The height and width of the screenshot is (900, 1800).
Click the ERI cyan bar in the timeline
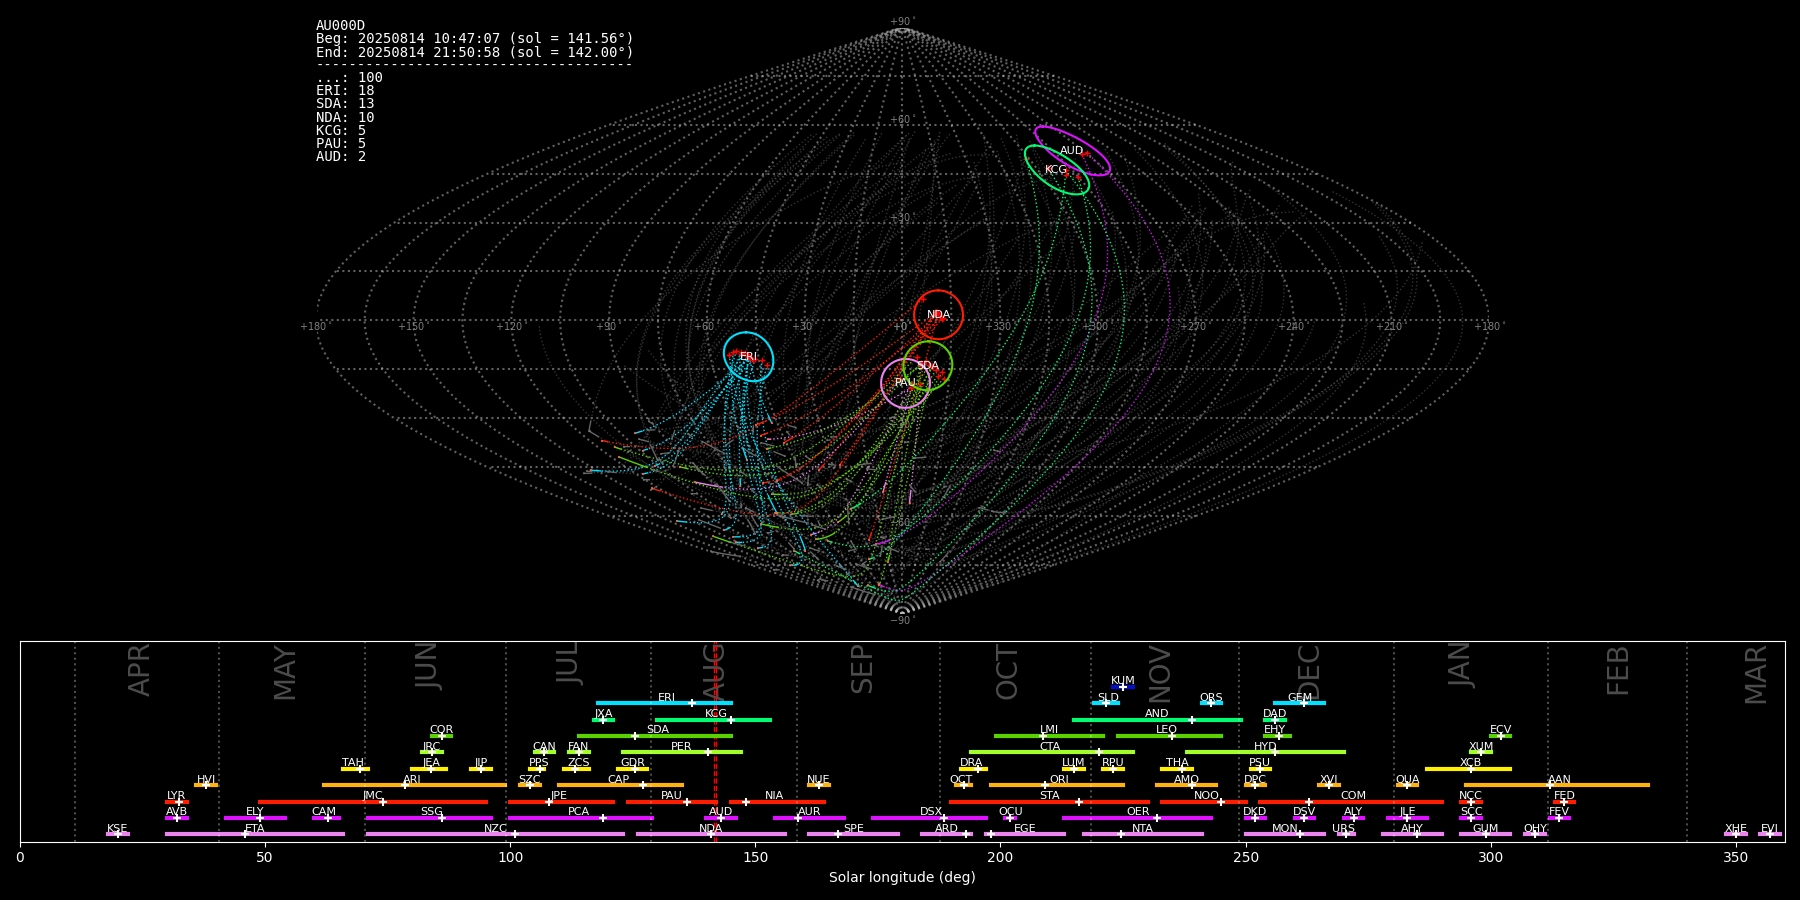[664, 703]
